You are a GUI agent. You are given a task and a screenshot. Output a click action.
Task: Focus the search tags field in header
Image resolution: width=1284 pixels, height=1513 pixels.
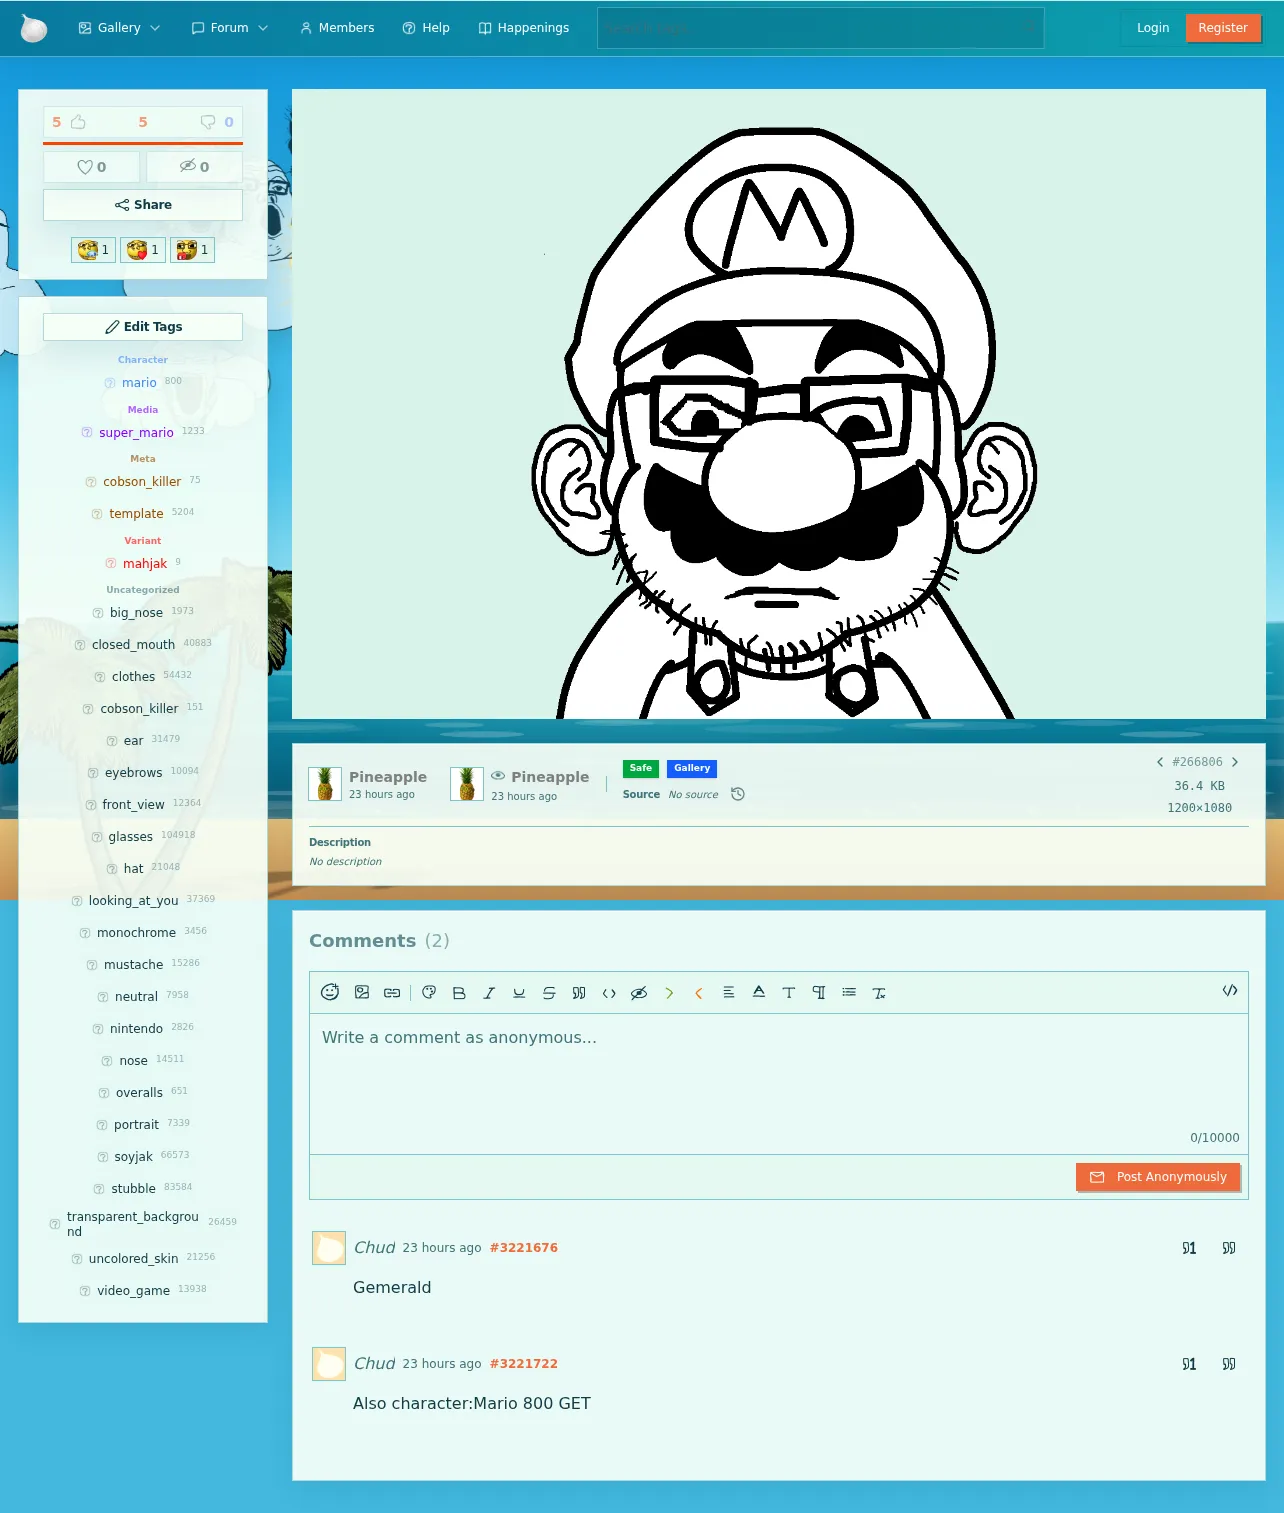pos(820,28)
